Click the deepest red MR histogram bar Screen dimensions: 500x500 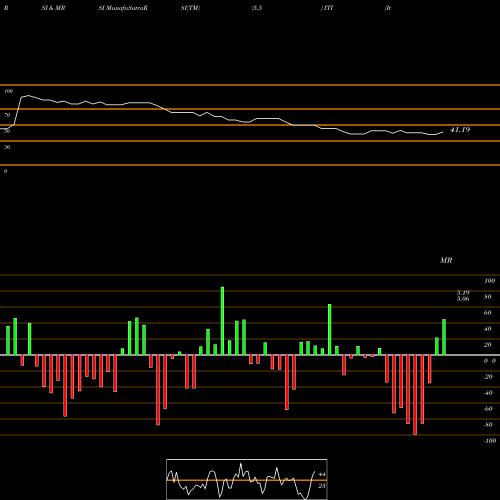(415, 395)
